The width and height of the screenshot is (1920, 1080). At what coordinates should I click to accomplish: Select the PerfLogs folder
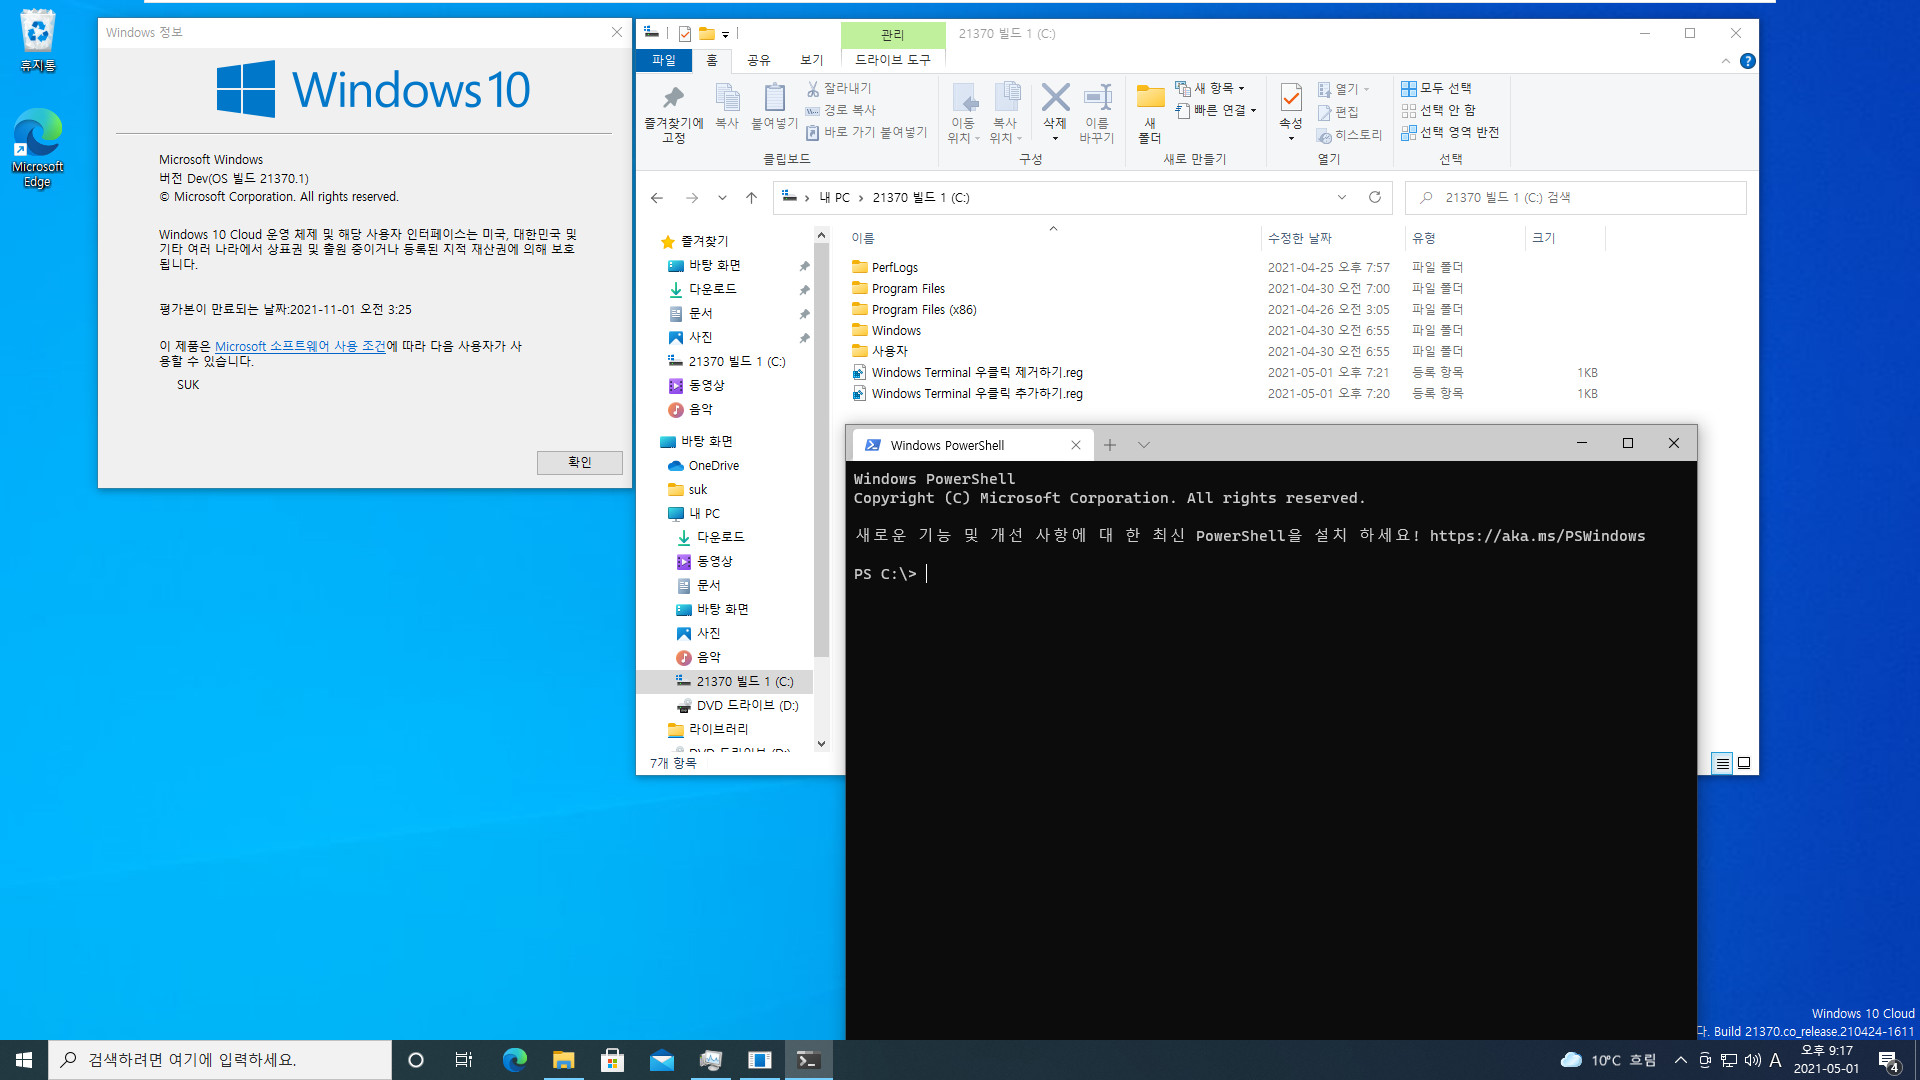pyautogui.click(x=894, y=267)
